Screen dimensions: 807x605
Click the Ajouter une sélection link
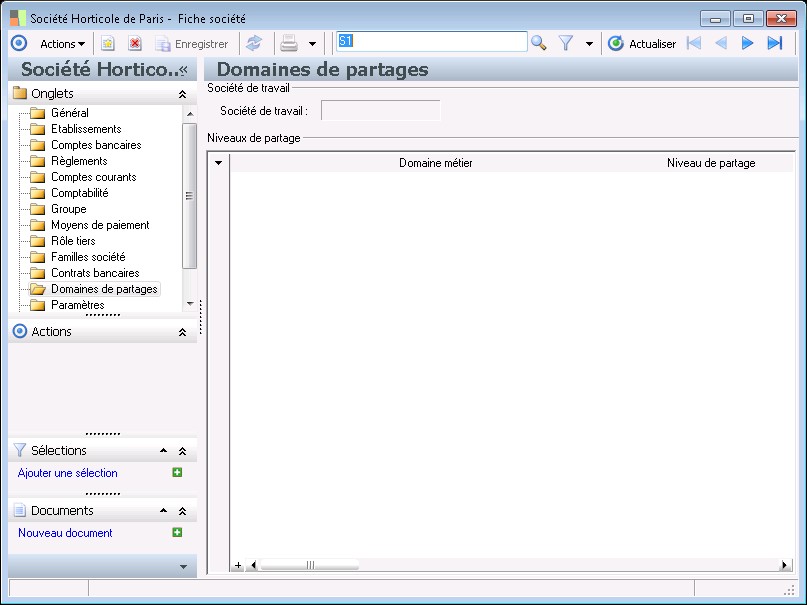pyautogui.click(x=68, y=473)
